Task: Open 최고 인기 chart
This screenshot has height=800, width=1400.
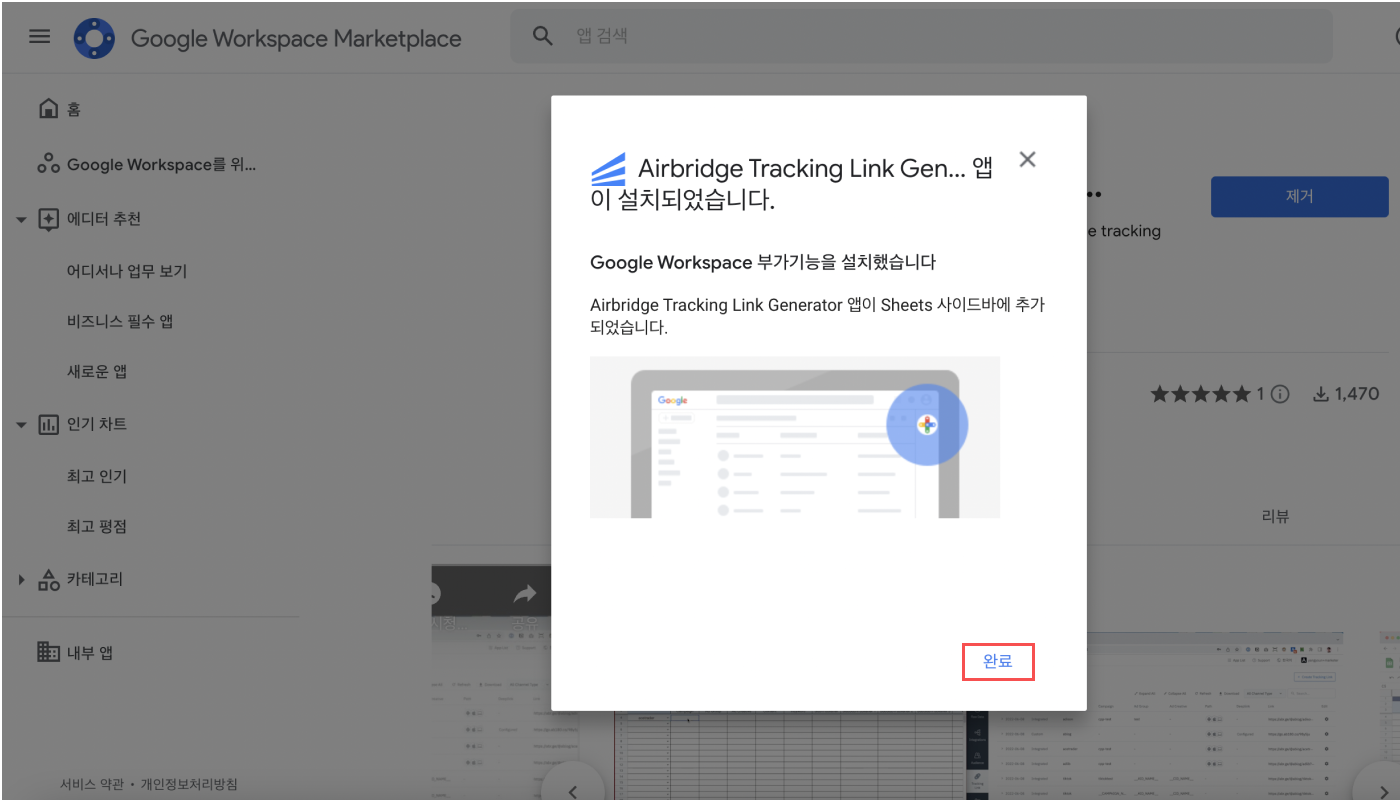Action: pyautogui.click(x=97, y=476)
